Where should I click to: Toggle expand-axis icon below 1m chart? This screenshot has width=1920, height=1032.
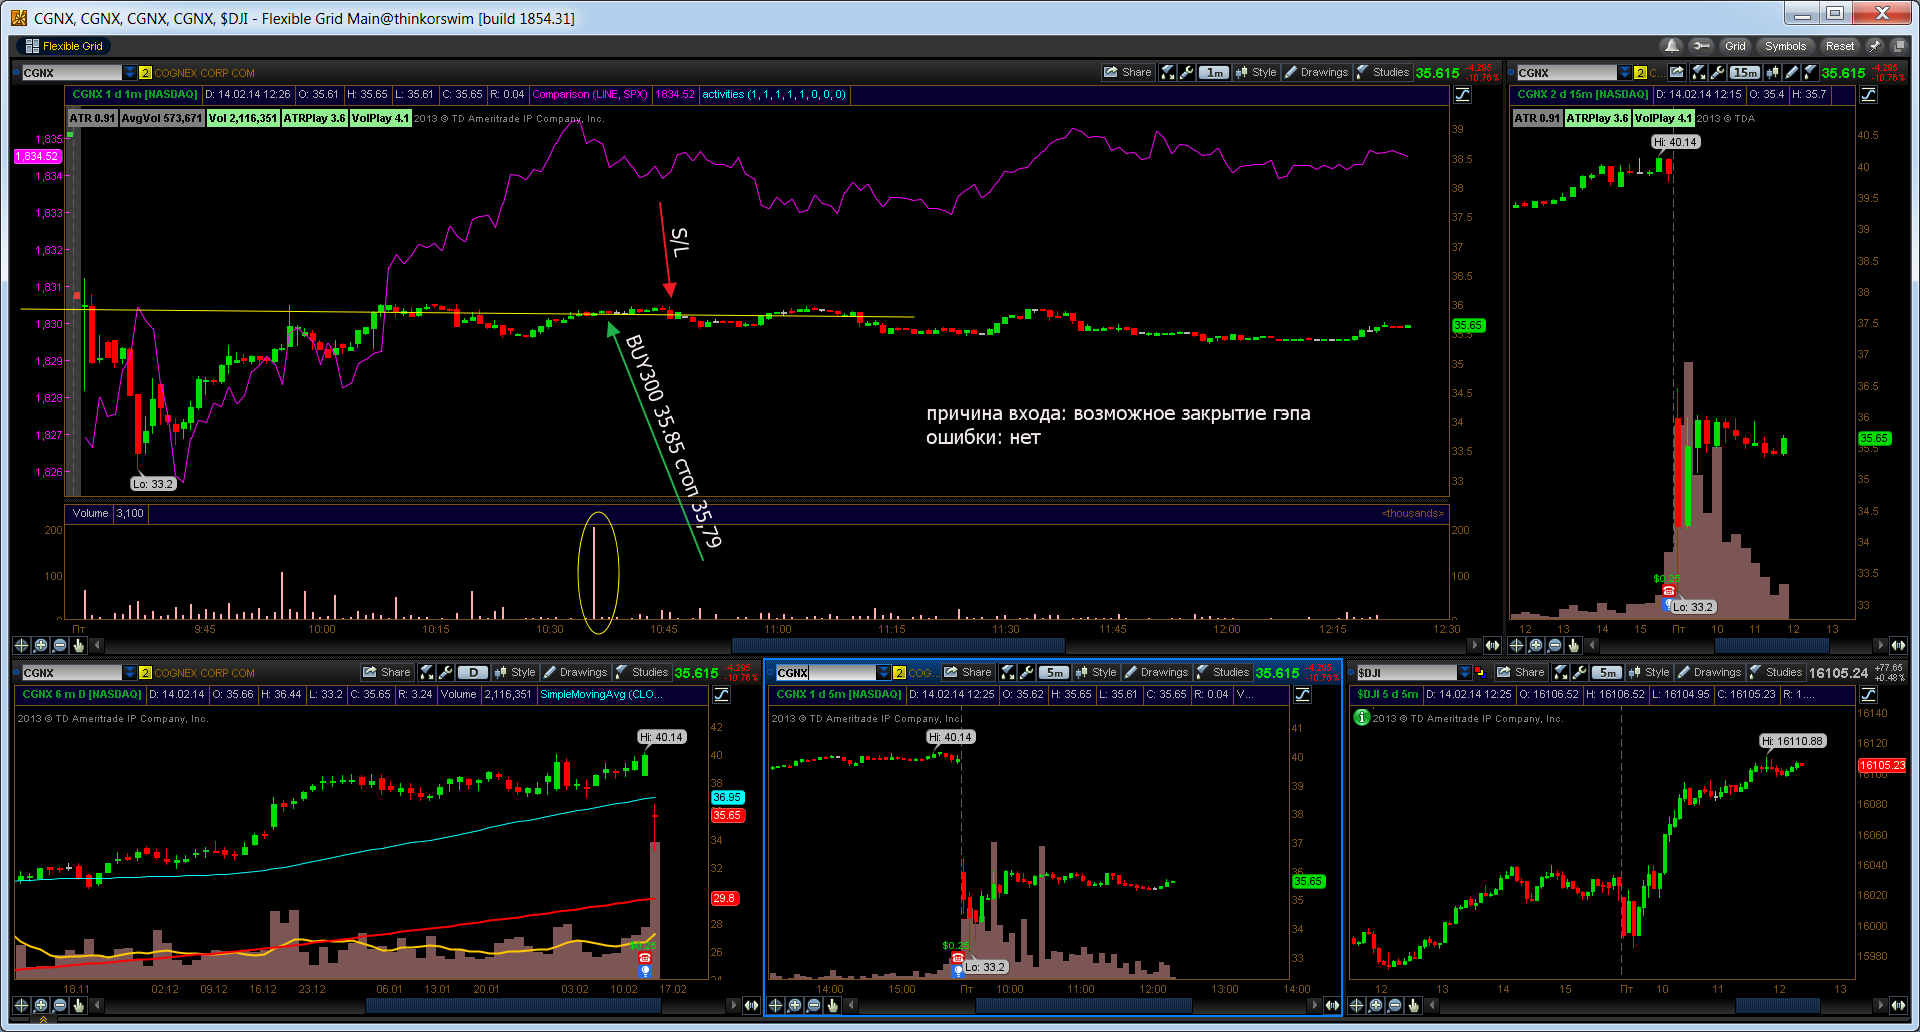pyautogui.click(x=1493, y=645)
